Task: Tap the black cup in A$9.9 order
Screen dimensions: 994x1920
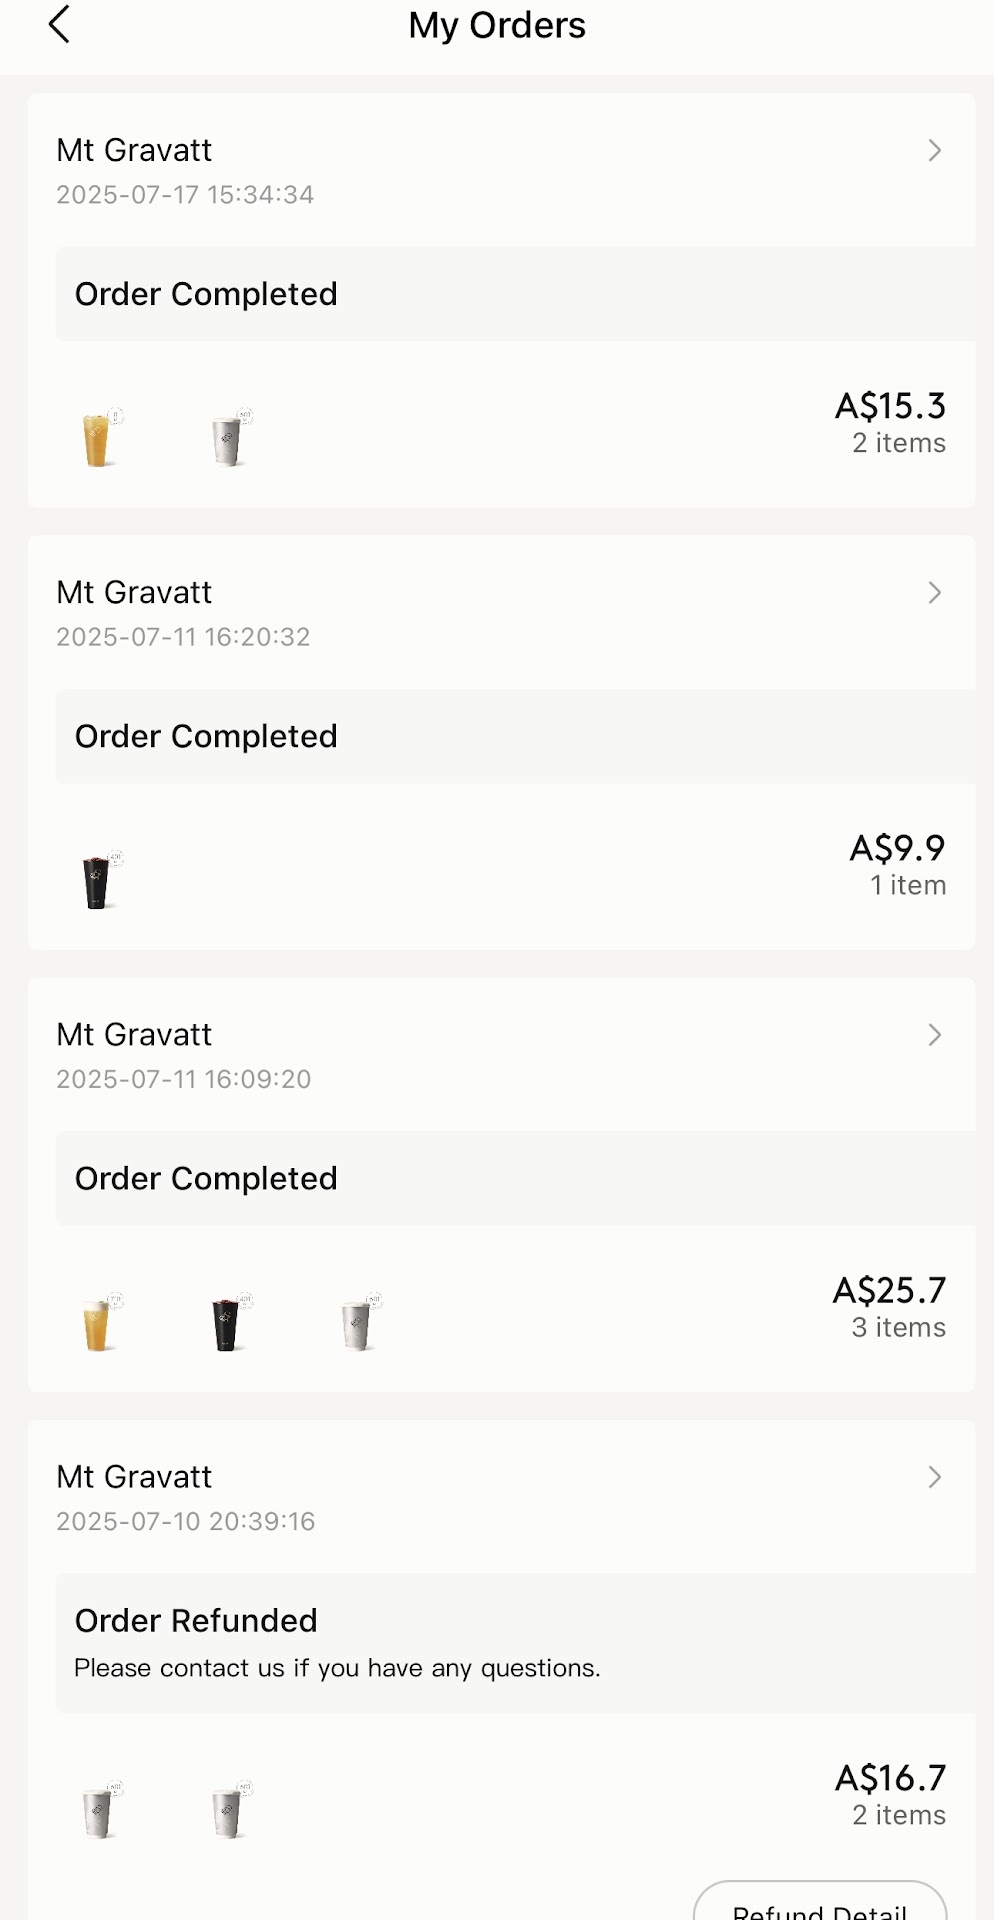Action: click(97, 881)
